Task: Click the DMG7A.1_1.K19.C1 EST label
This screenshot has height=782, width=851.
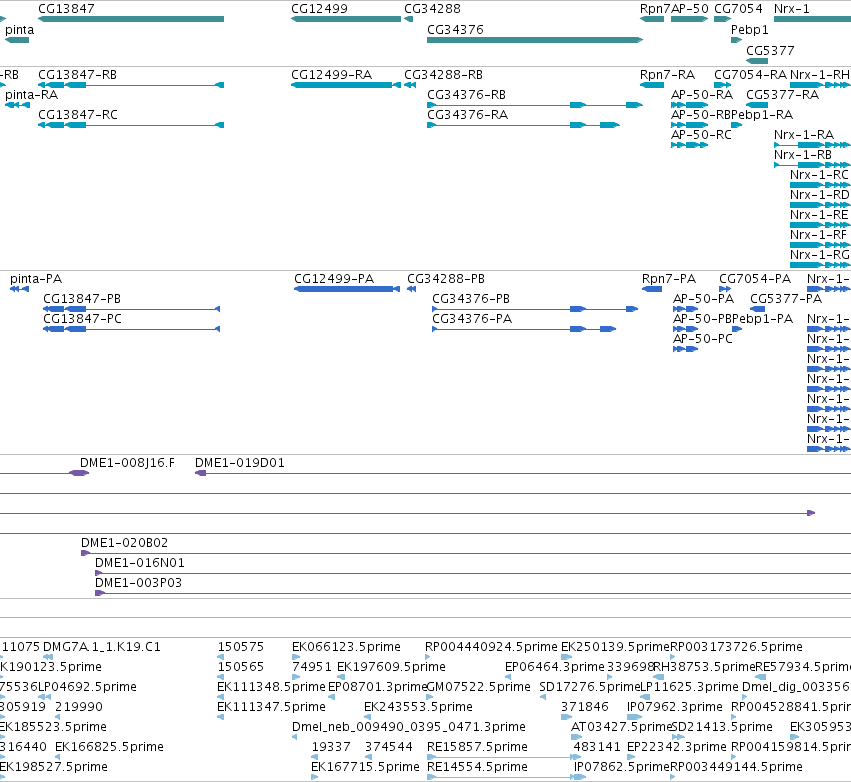Action: pyautogui.click(x=101, y=647)
